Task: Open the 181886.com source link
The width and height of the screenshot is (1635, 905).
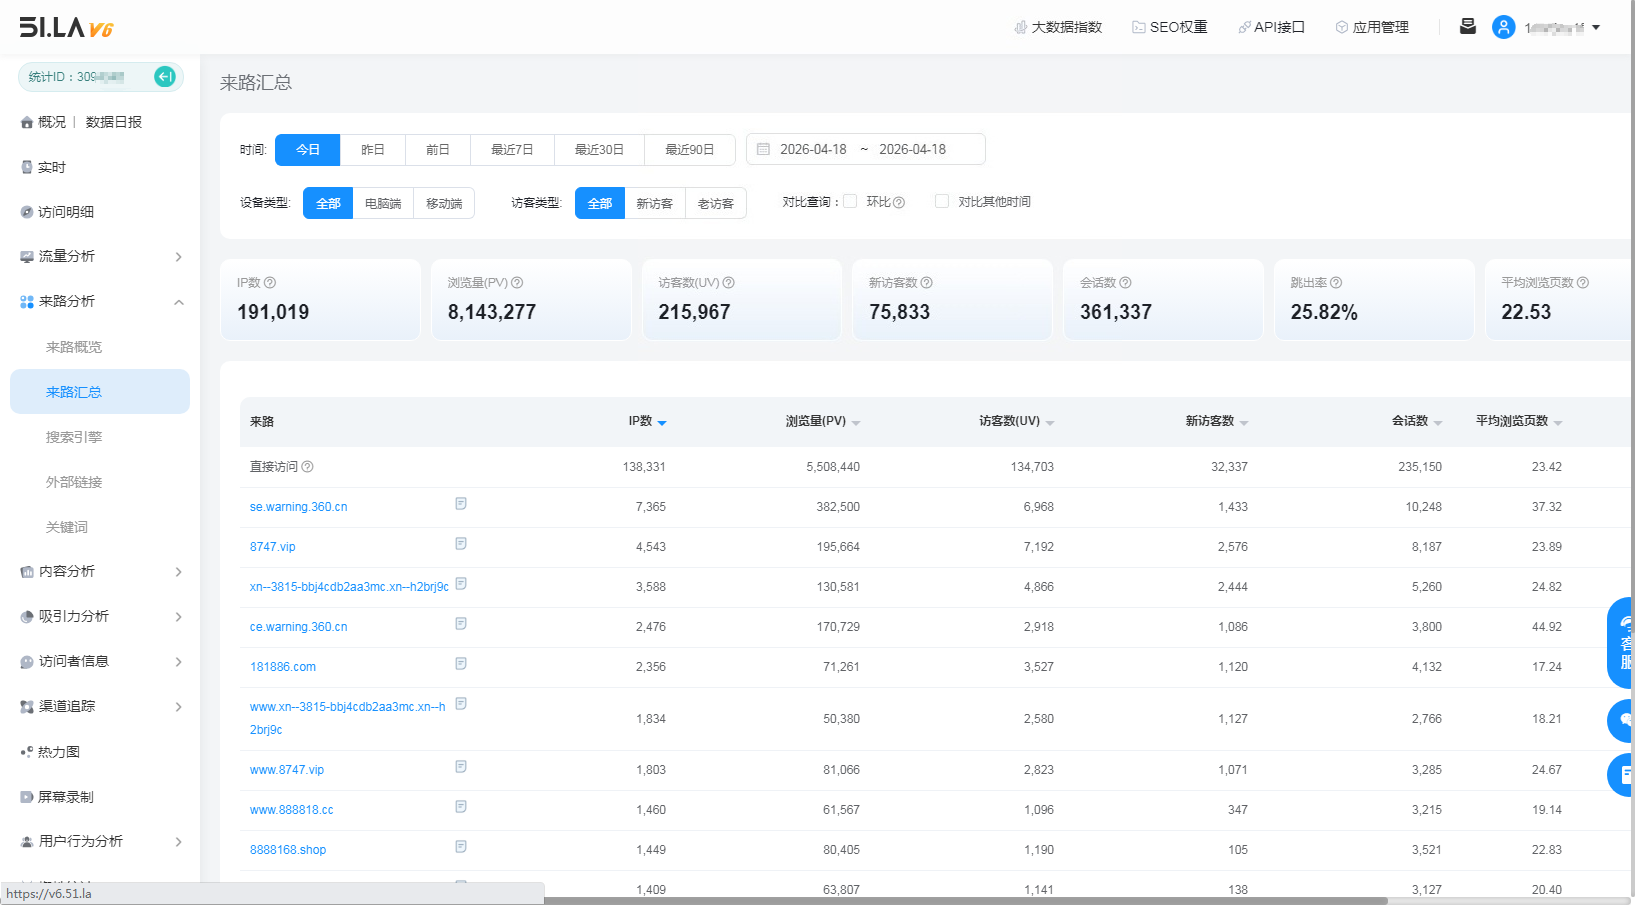Action: pos(283,667)
